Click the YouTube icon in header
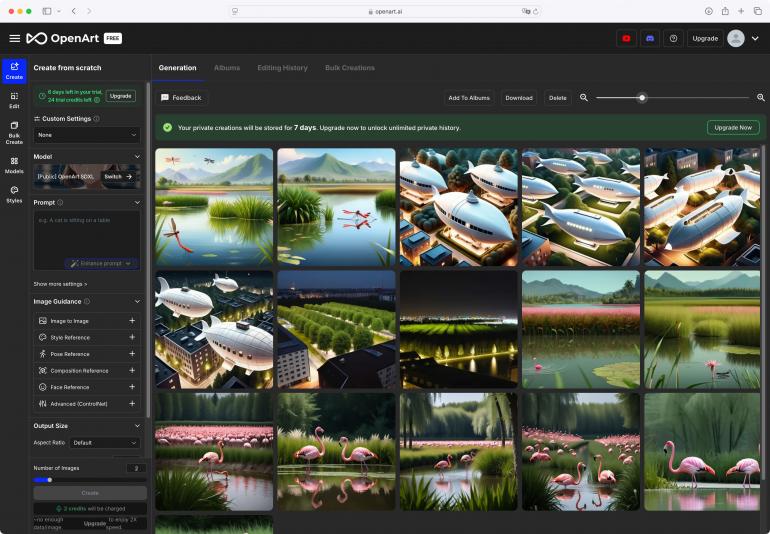The width and height of the screenshot is (770, 534). [626, 38]
